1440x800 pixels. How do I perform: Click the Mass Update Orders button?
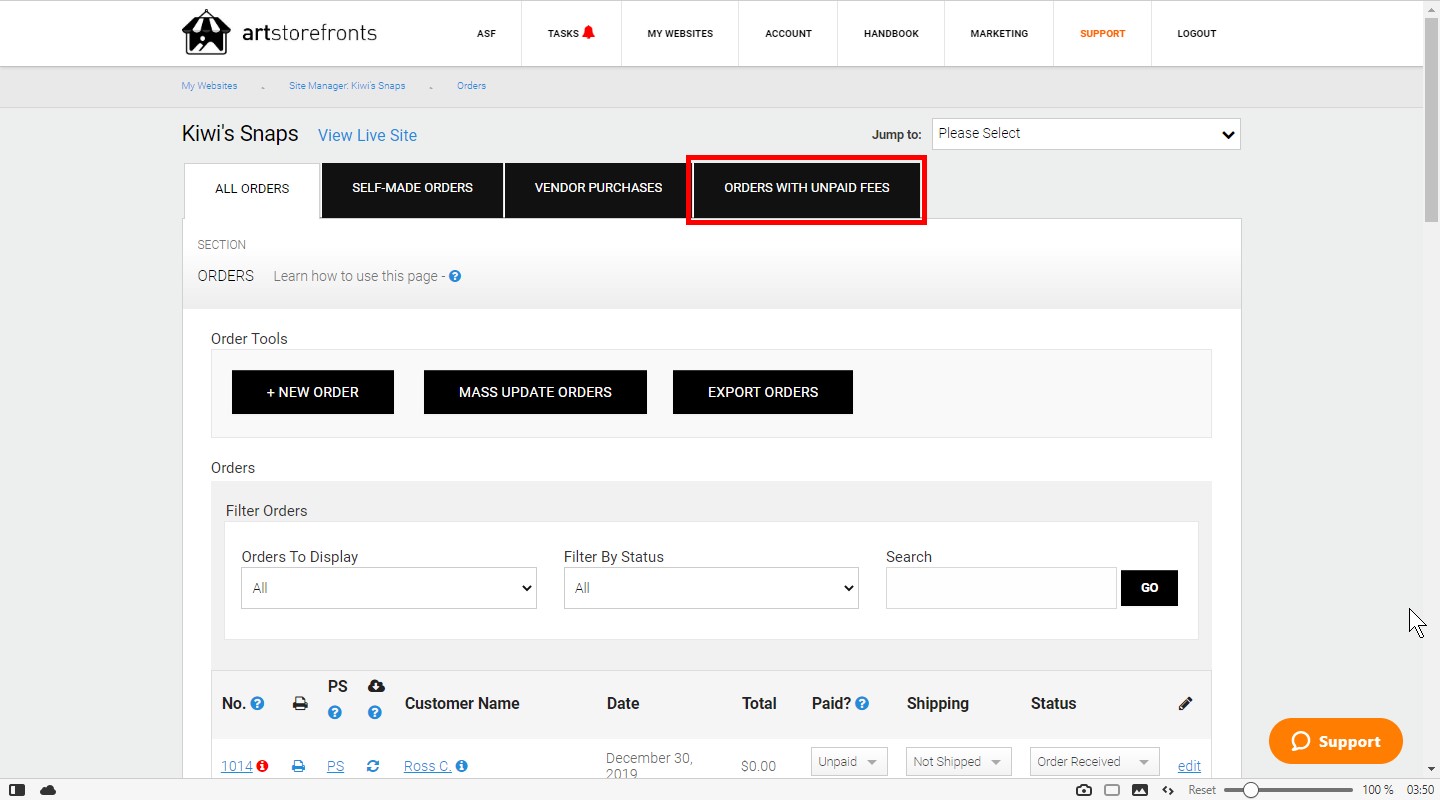point(535,392)
